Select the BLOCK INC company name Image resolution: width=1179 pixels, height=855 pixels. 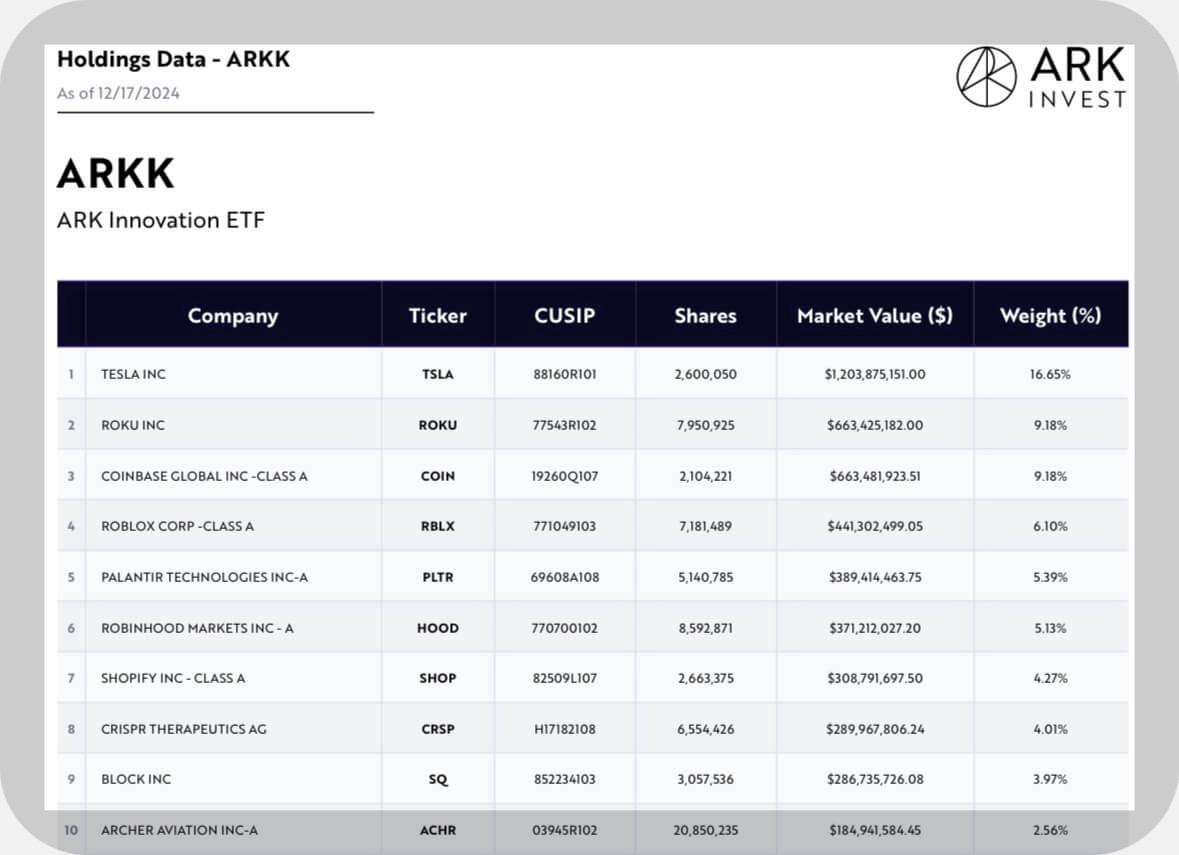(136, 779)
